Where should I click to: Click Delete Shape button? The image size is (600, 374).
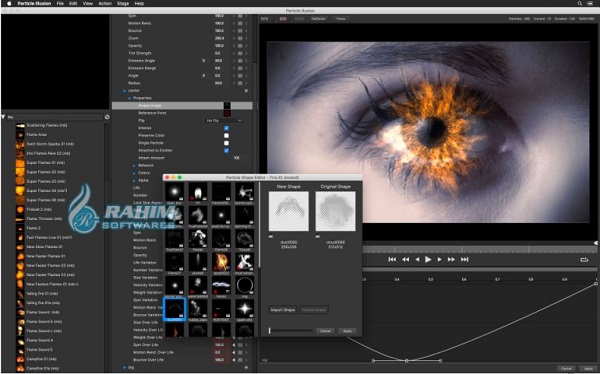pos(314,310)
